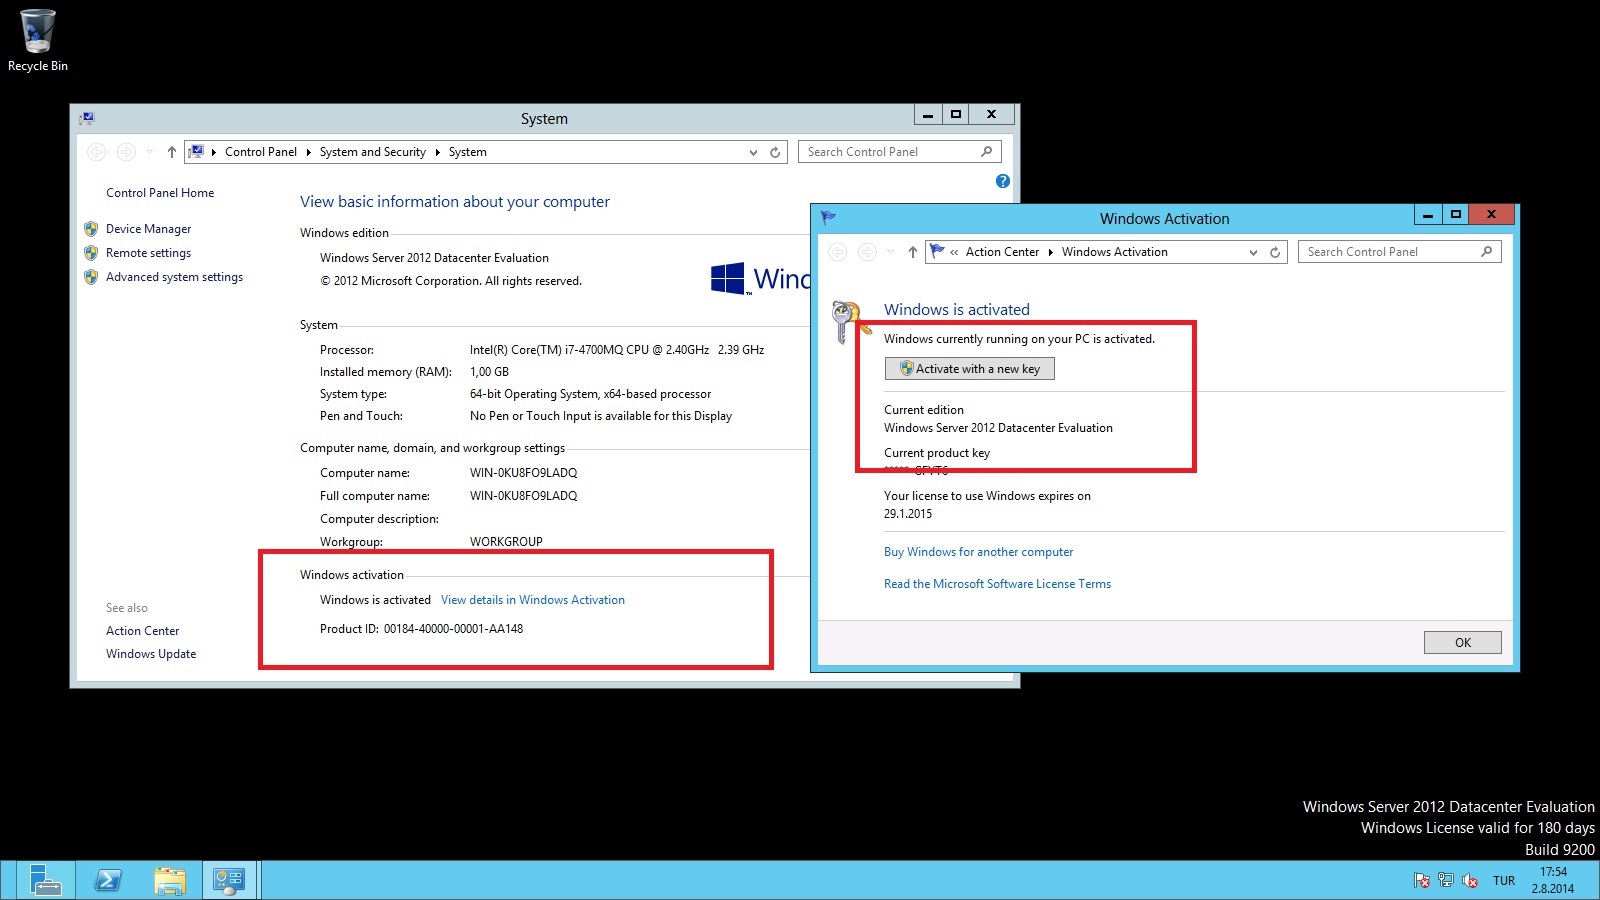Select the Control Panel taskbar button
This screenshot has width=1600, height=900.
[229, 880]
